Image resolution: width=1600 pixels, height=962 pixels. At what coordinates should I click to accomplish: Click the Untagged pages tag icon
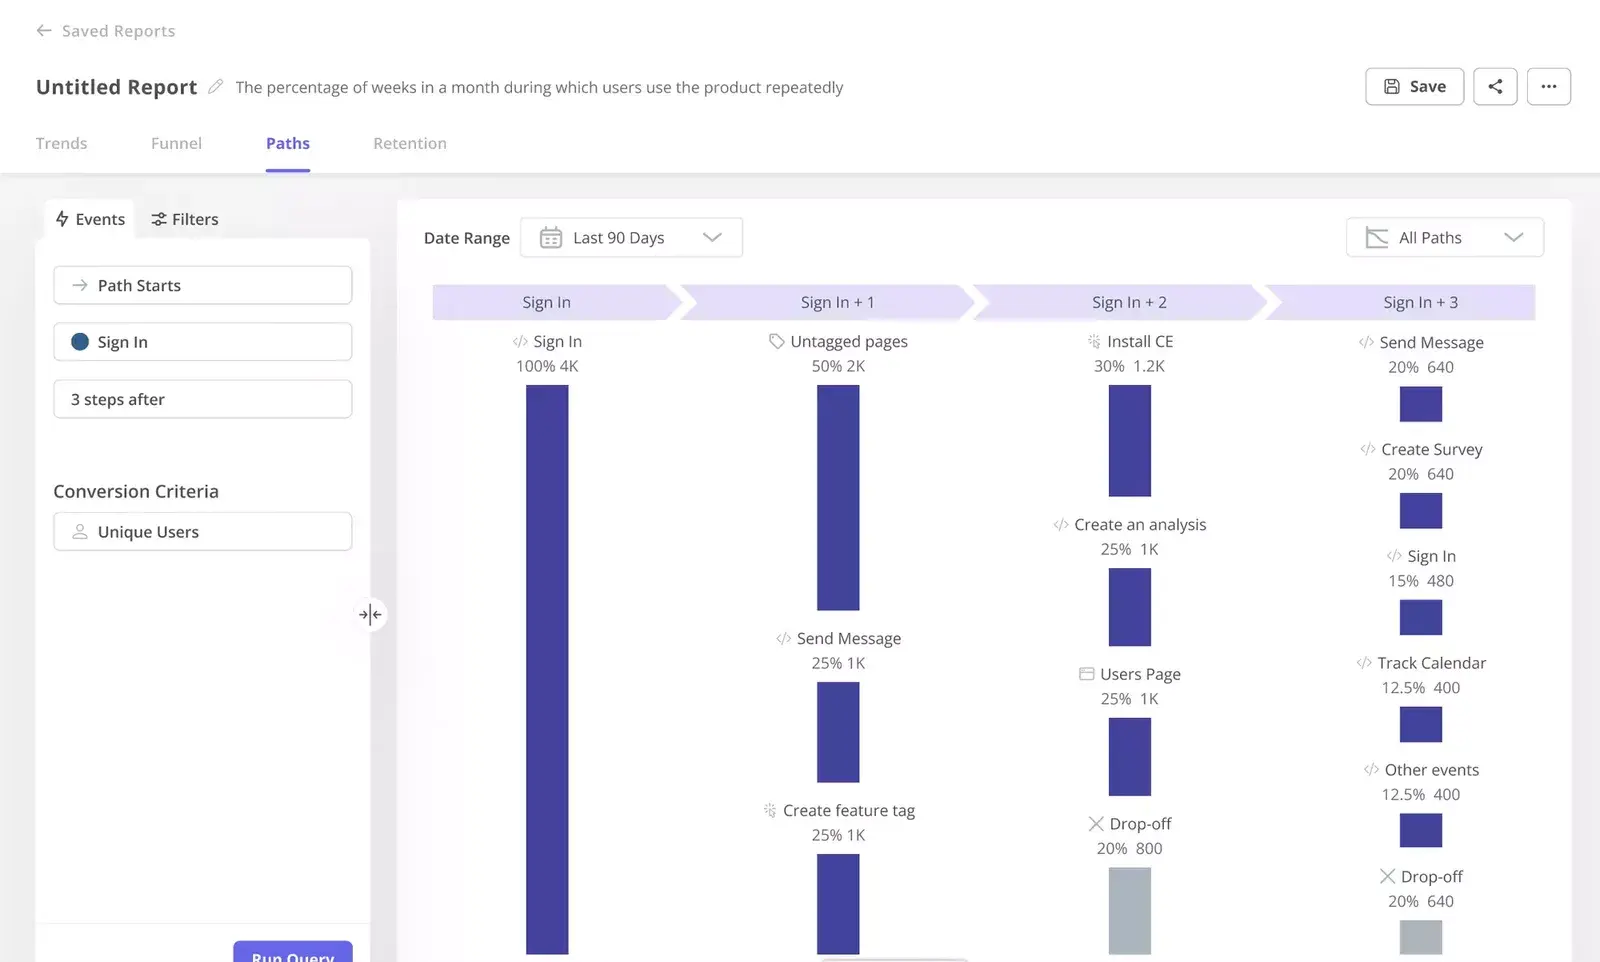776,342
